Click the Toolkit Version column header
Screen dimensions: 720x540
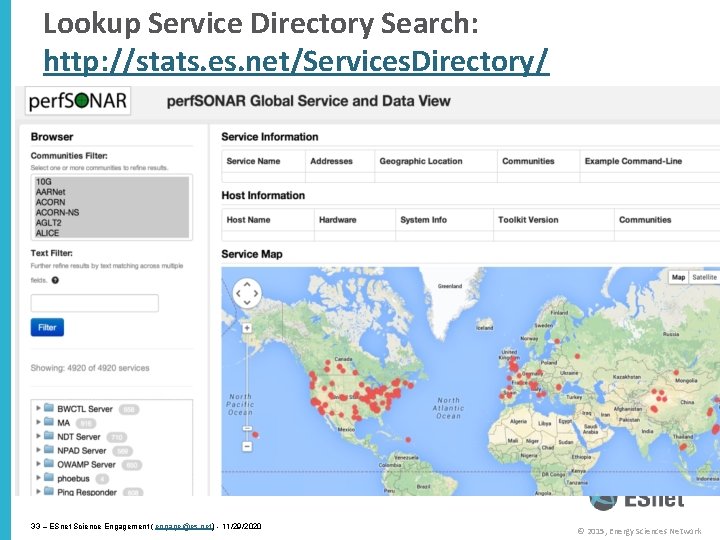(528, 219)
